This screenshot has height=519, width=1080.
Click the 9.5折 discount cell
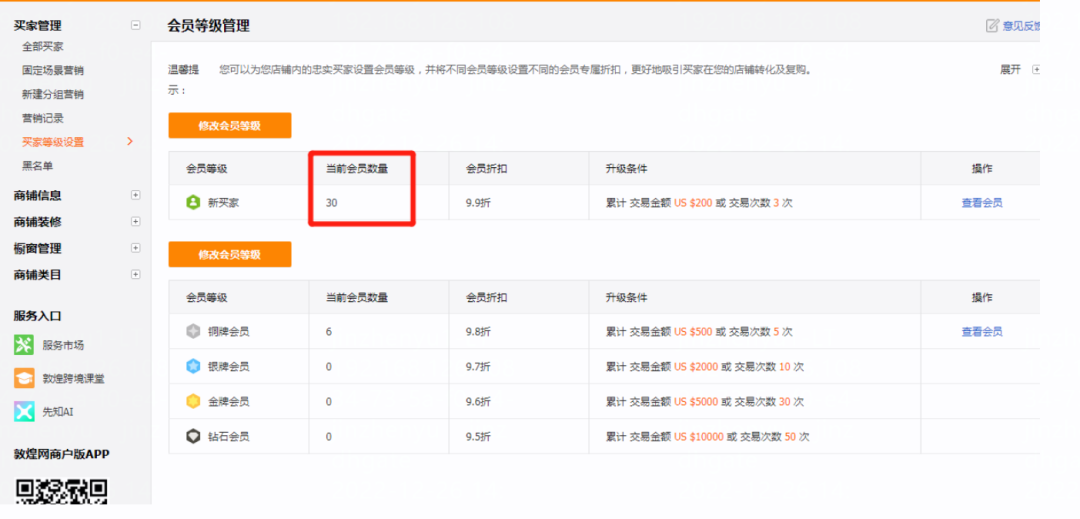(478, 436)
